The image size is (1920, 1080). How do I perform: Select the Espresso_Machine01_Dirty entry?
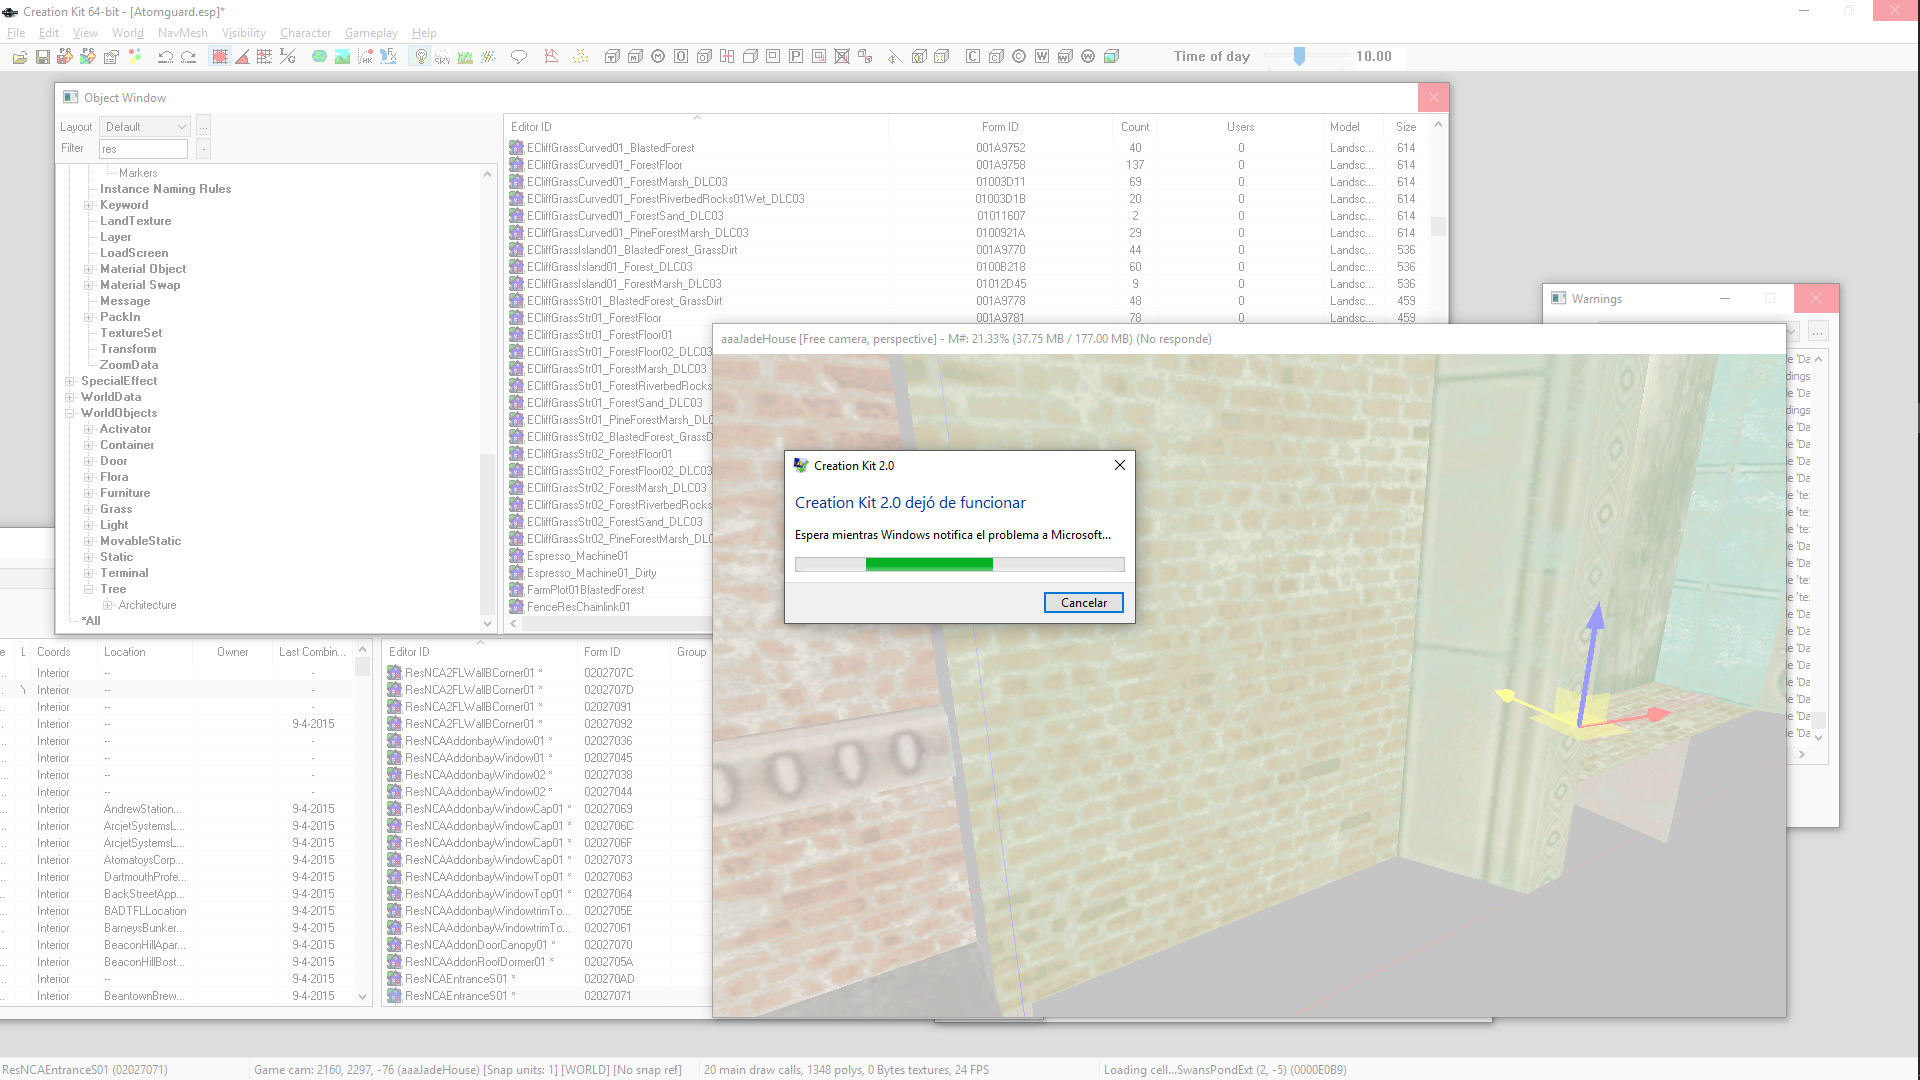click(591, 573)
